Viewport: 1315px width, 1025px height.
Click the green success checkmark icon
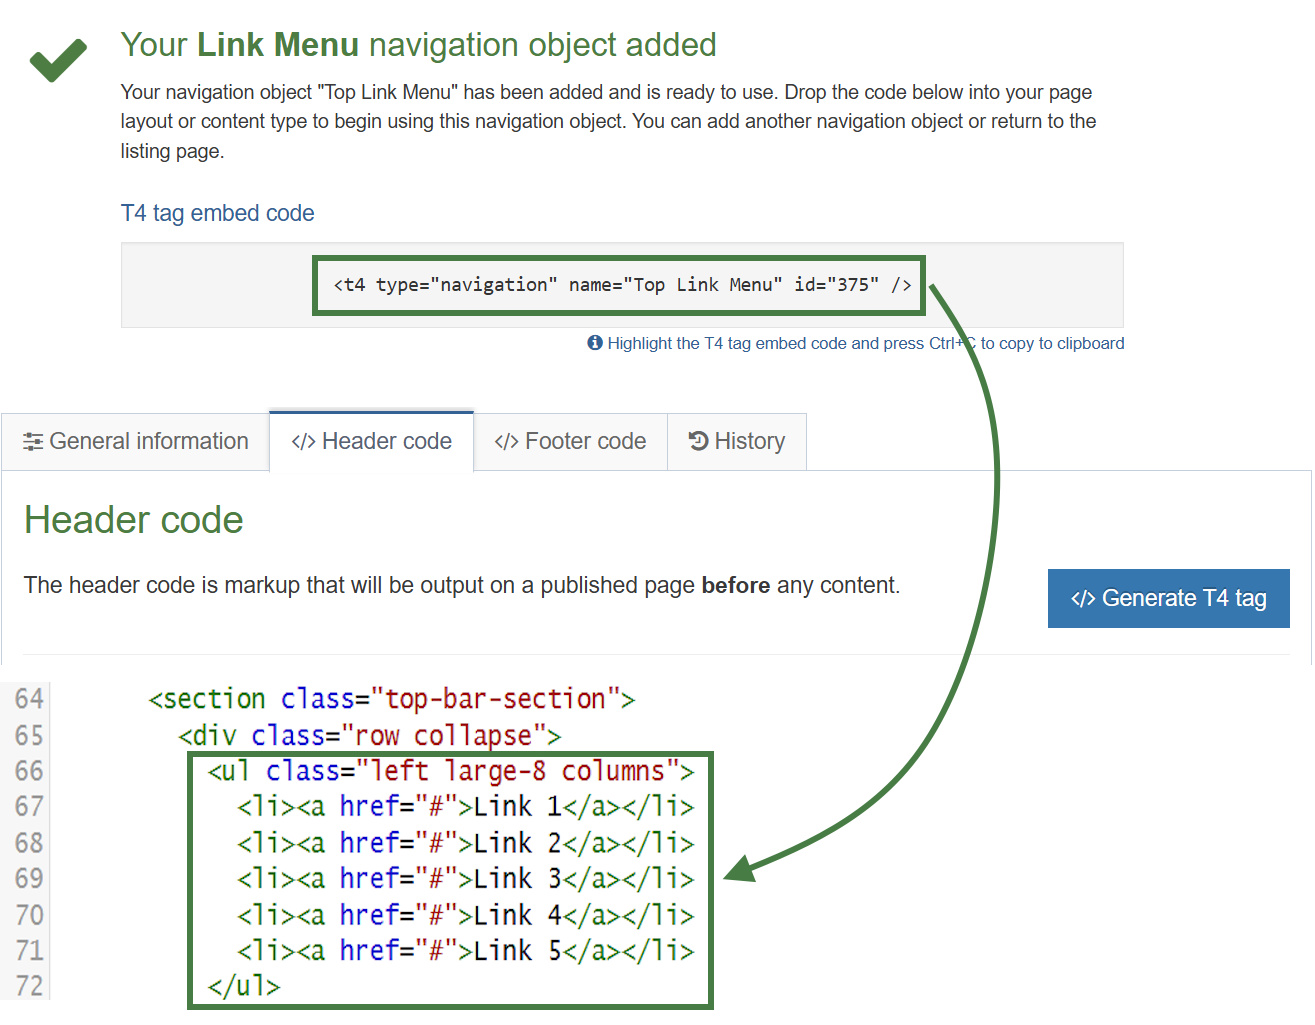tap(57, 60)
